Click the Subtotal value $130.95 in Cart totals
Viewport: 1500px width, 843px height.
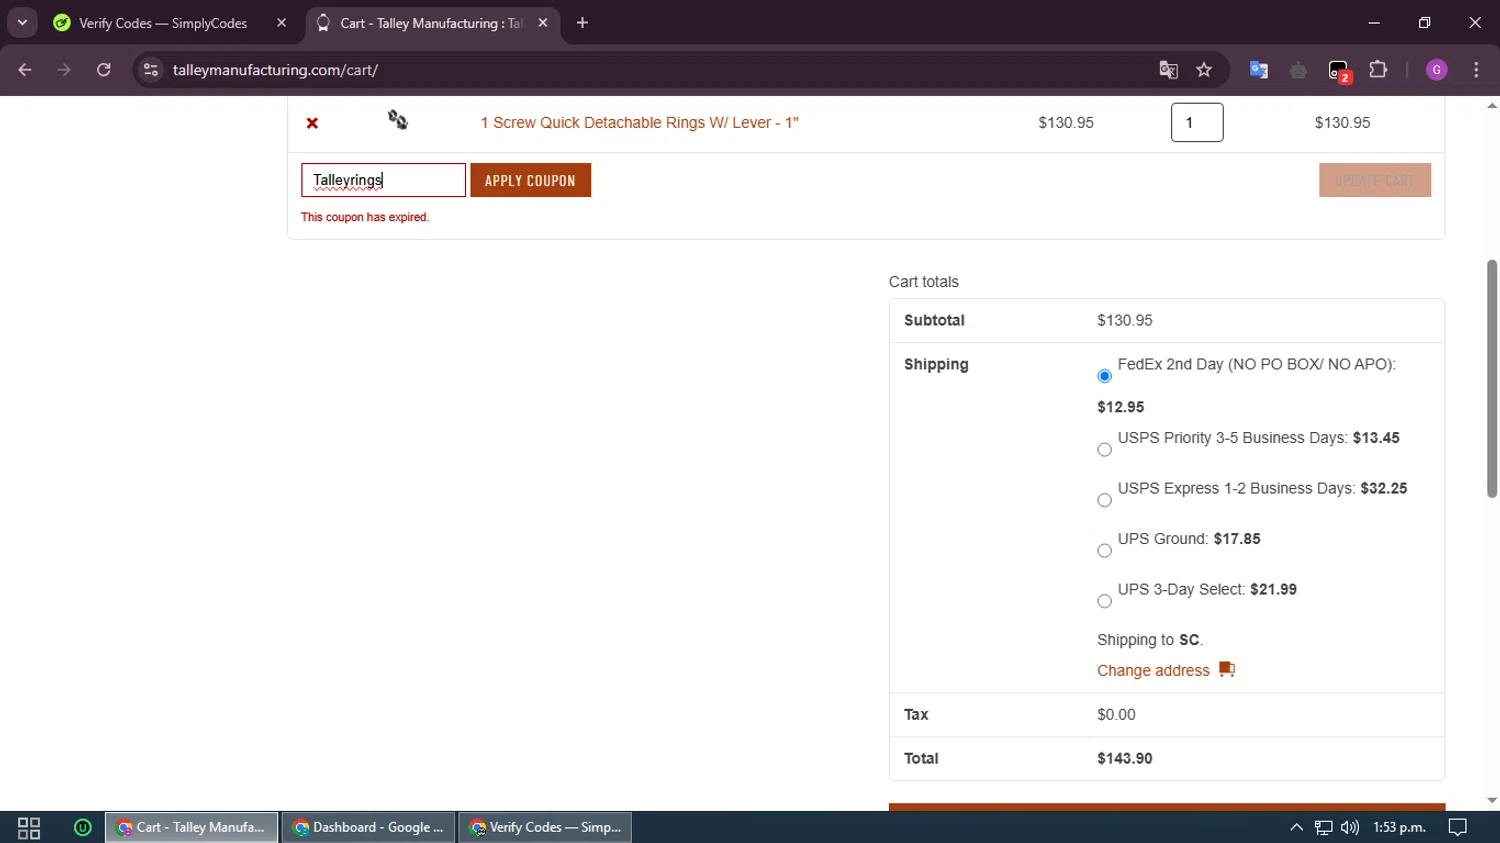1125,321
